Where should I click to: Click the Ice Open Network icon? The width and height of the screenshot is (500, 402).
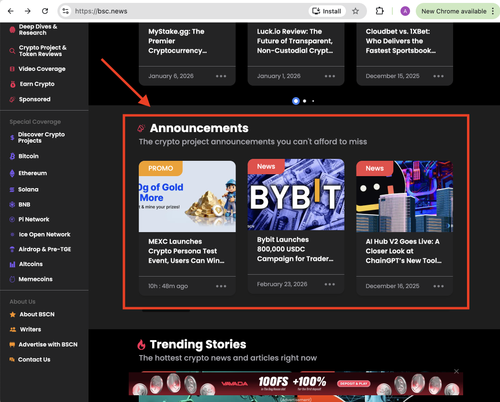12,235
